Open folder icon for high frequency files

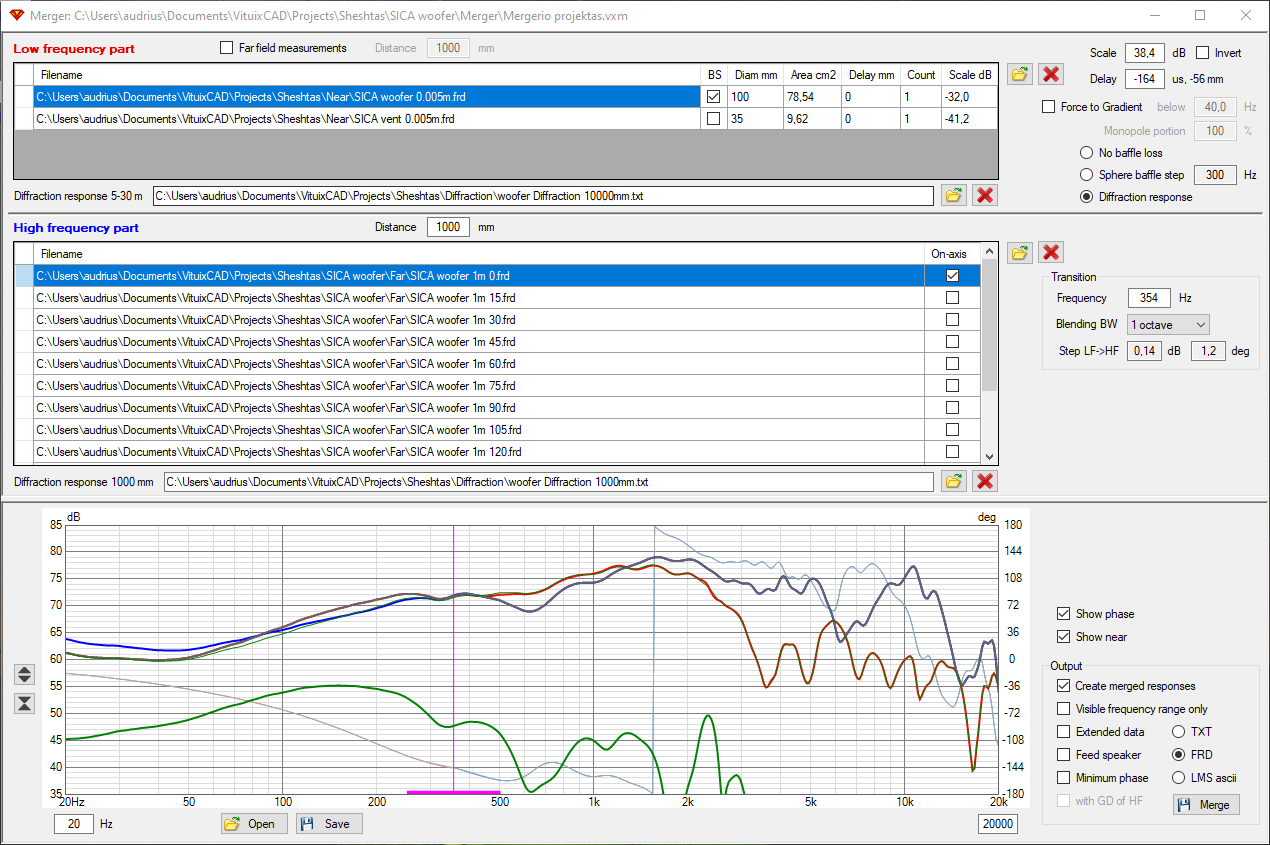tap(1019, 252)
